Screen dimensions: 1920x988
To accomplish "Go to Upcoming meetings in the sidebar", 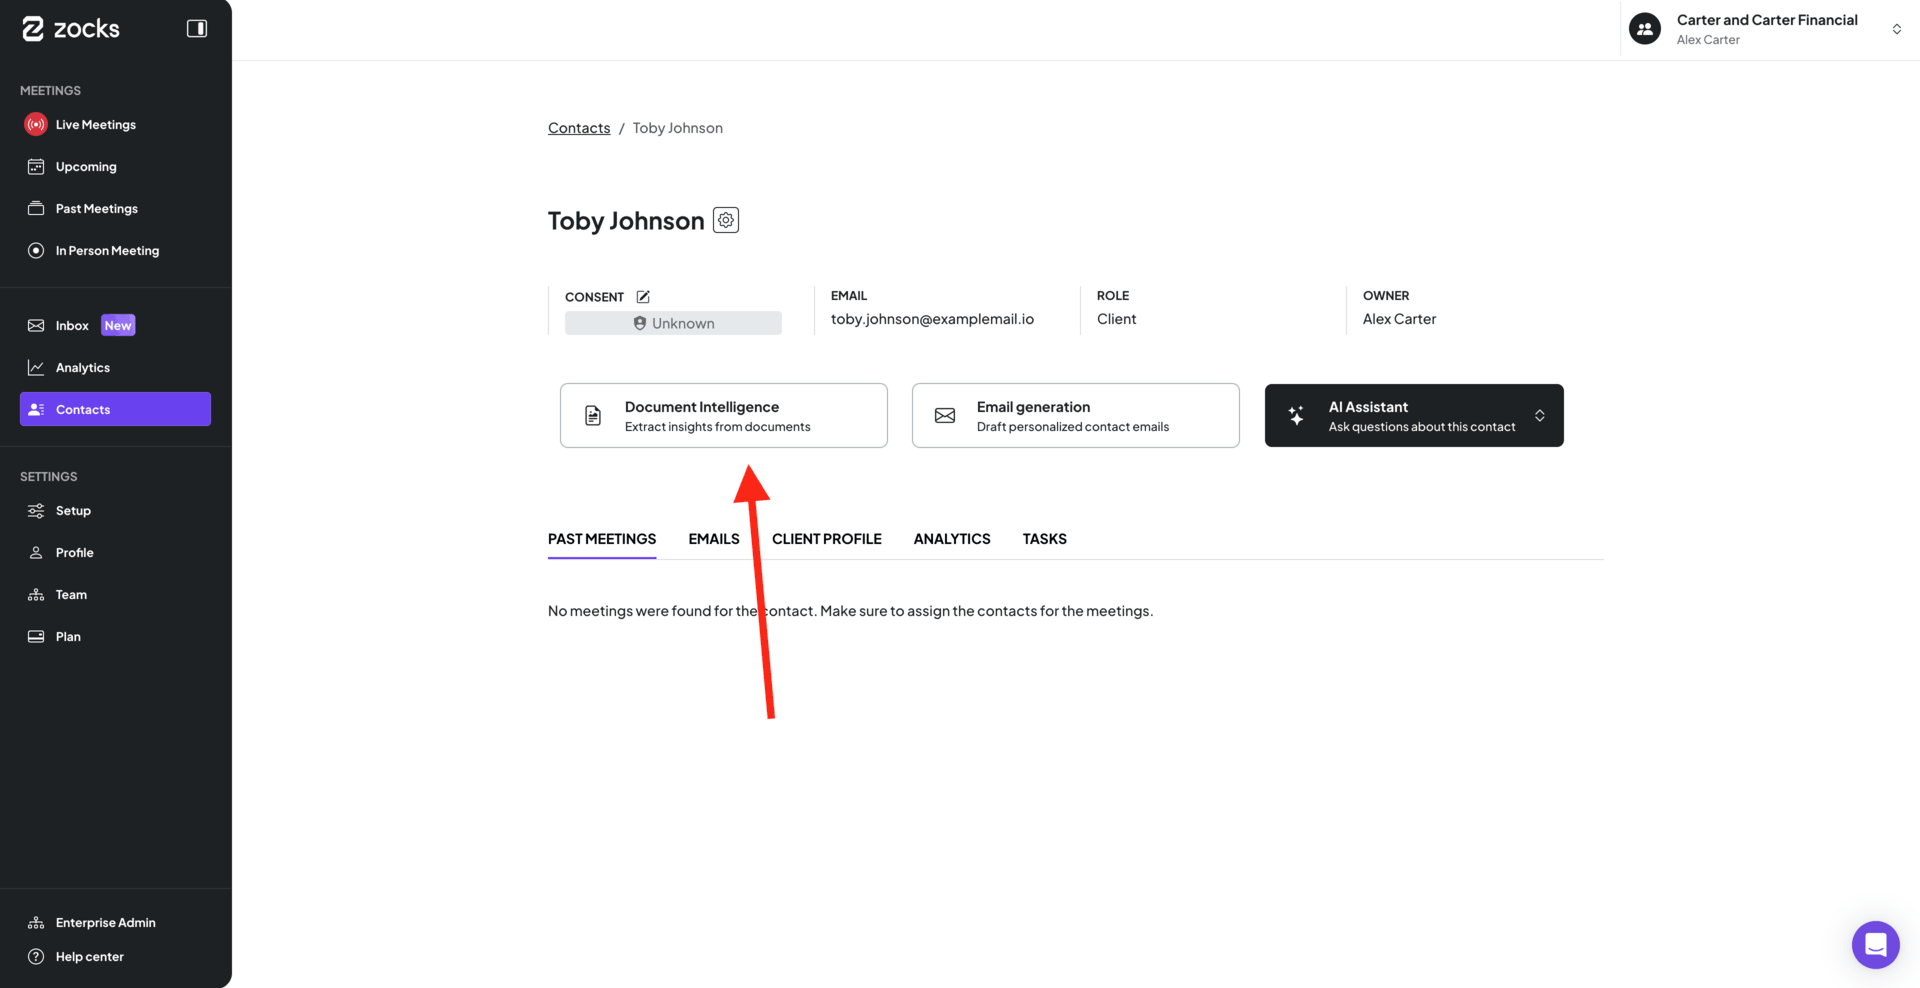I will click(86, 167).
